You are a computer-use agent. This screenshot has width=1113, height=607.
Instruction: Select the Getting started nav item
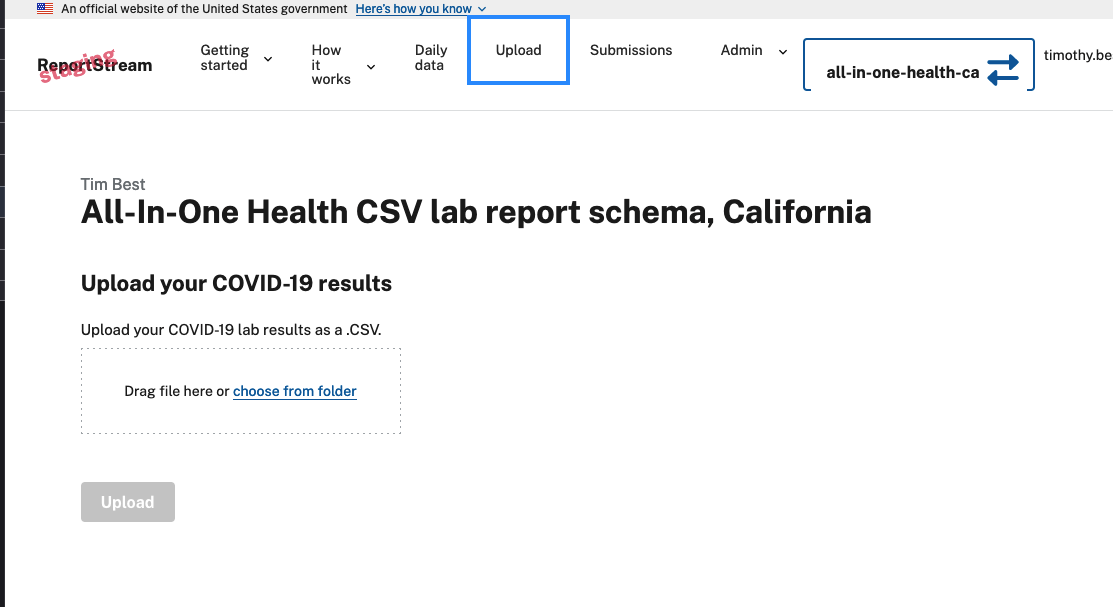point(223,57)
